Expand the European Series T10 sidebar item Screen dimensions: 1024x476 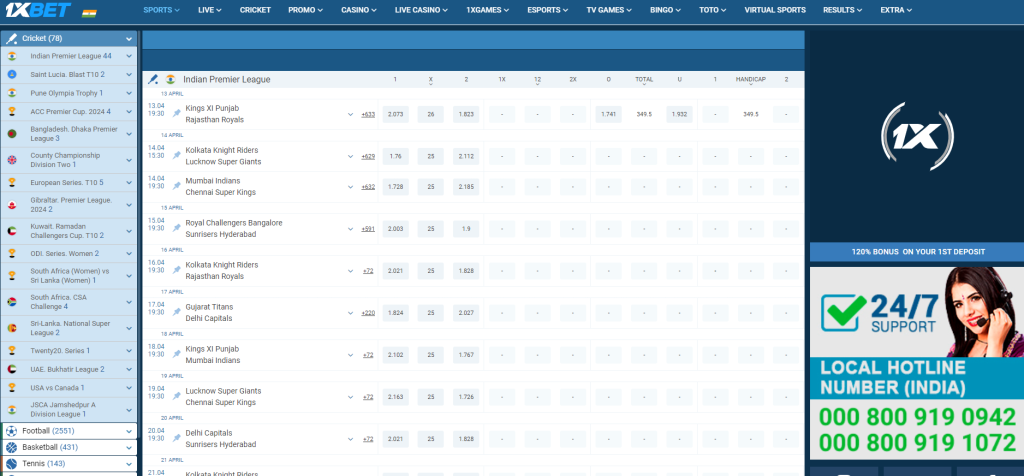click(x=129, y=182)
